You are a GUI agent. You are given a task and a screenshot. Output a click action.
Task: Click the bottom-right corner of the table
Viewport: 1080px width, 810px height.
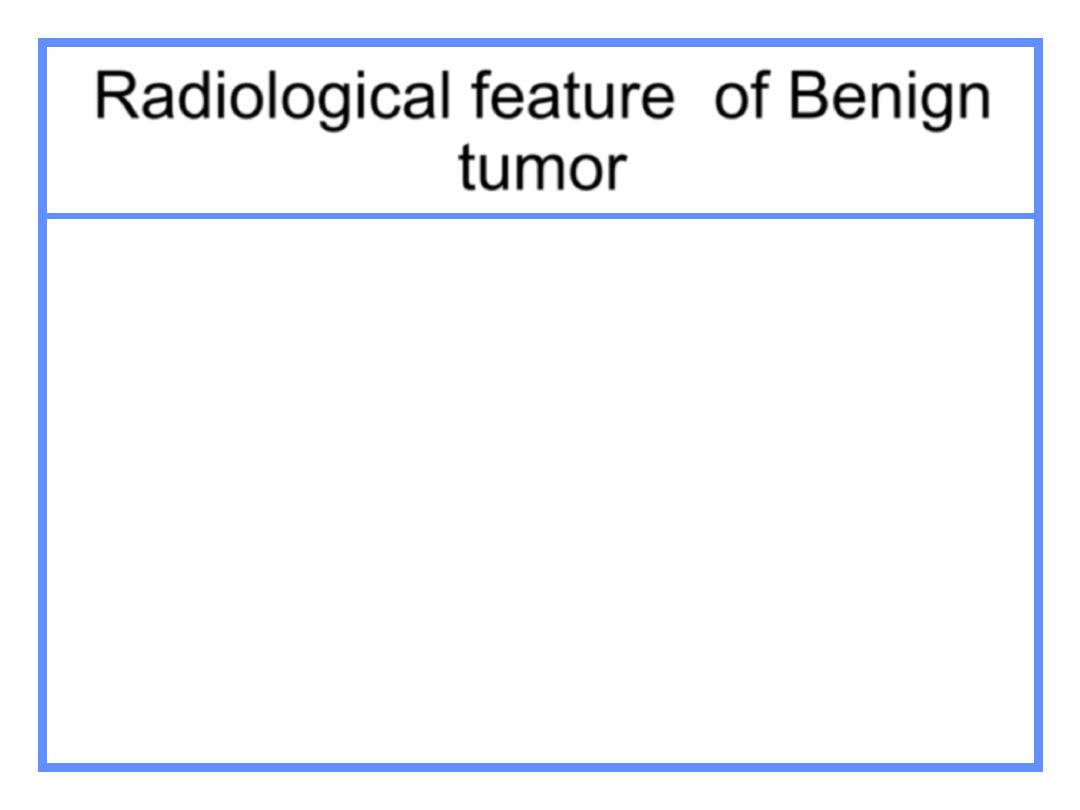[1039, 767]
